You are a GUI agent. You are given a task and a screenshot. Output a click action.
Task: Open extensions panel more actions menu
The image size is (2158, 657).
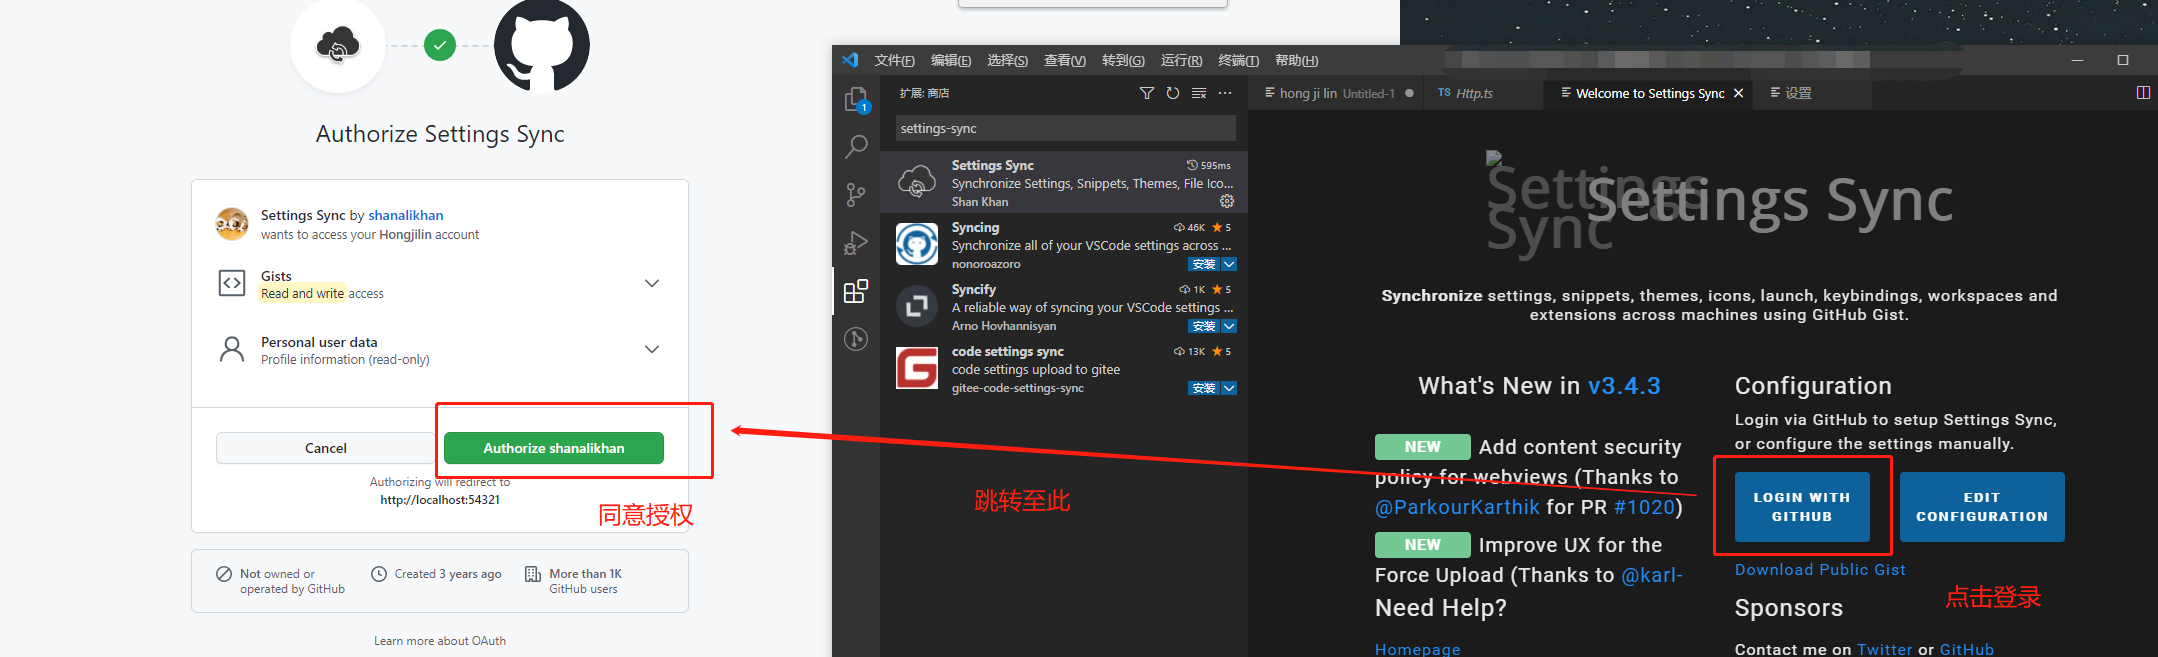click(x=1225, y=93)
